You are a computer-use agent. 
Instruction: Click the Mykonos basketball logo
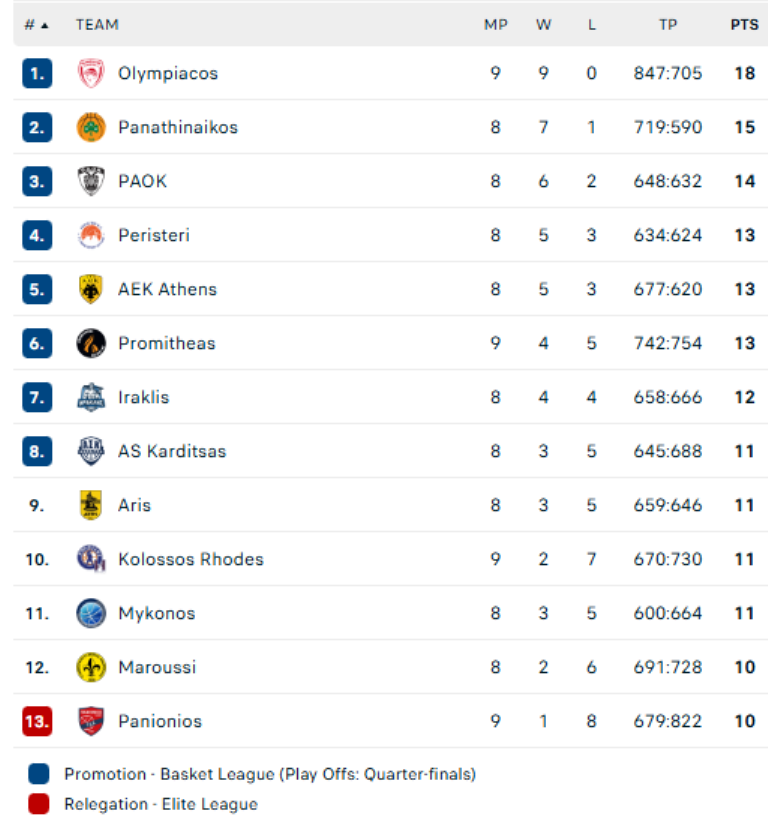click(x=91, y=613)
